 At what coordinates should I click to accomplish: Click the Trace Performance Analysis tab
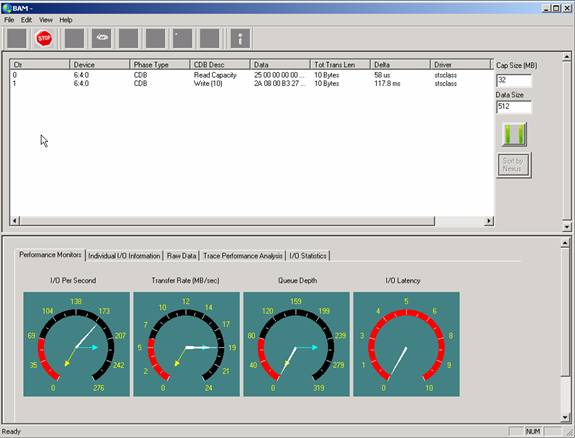point(243,256)
